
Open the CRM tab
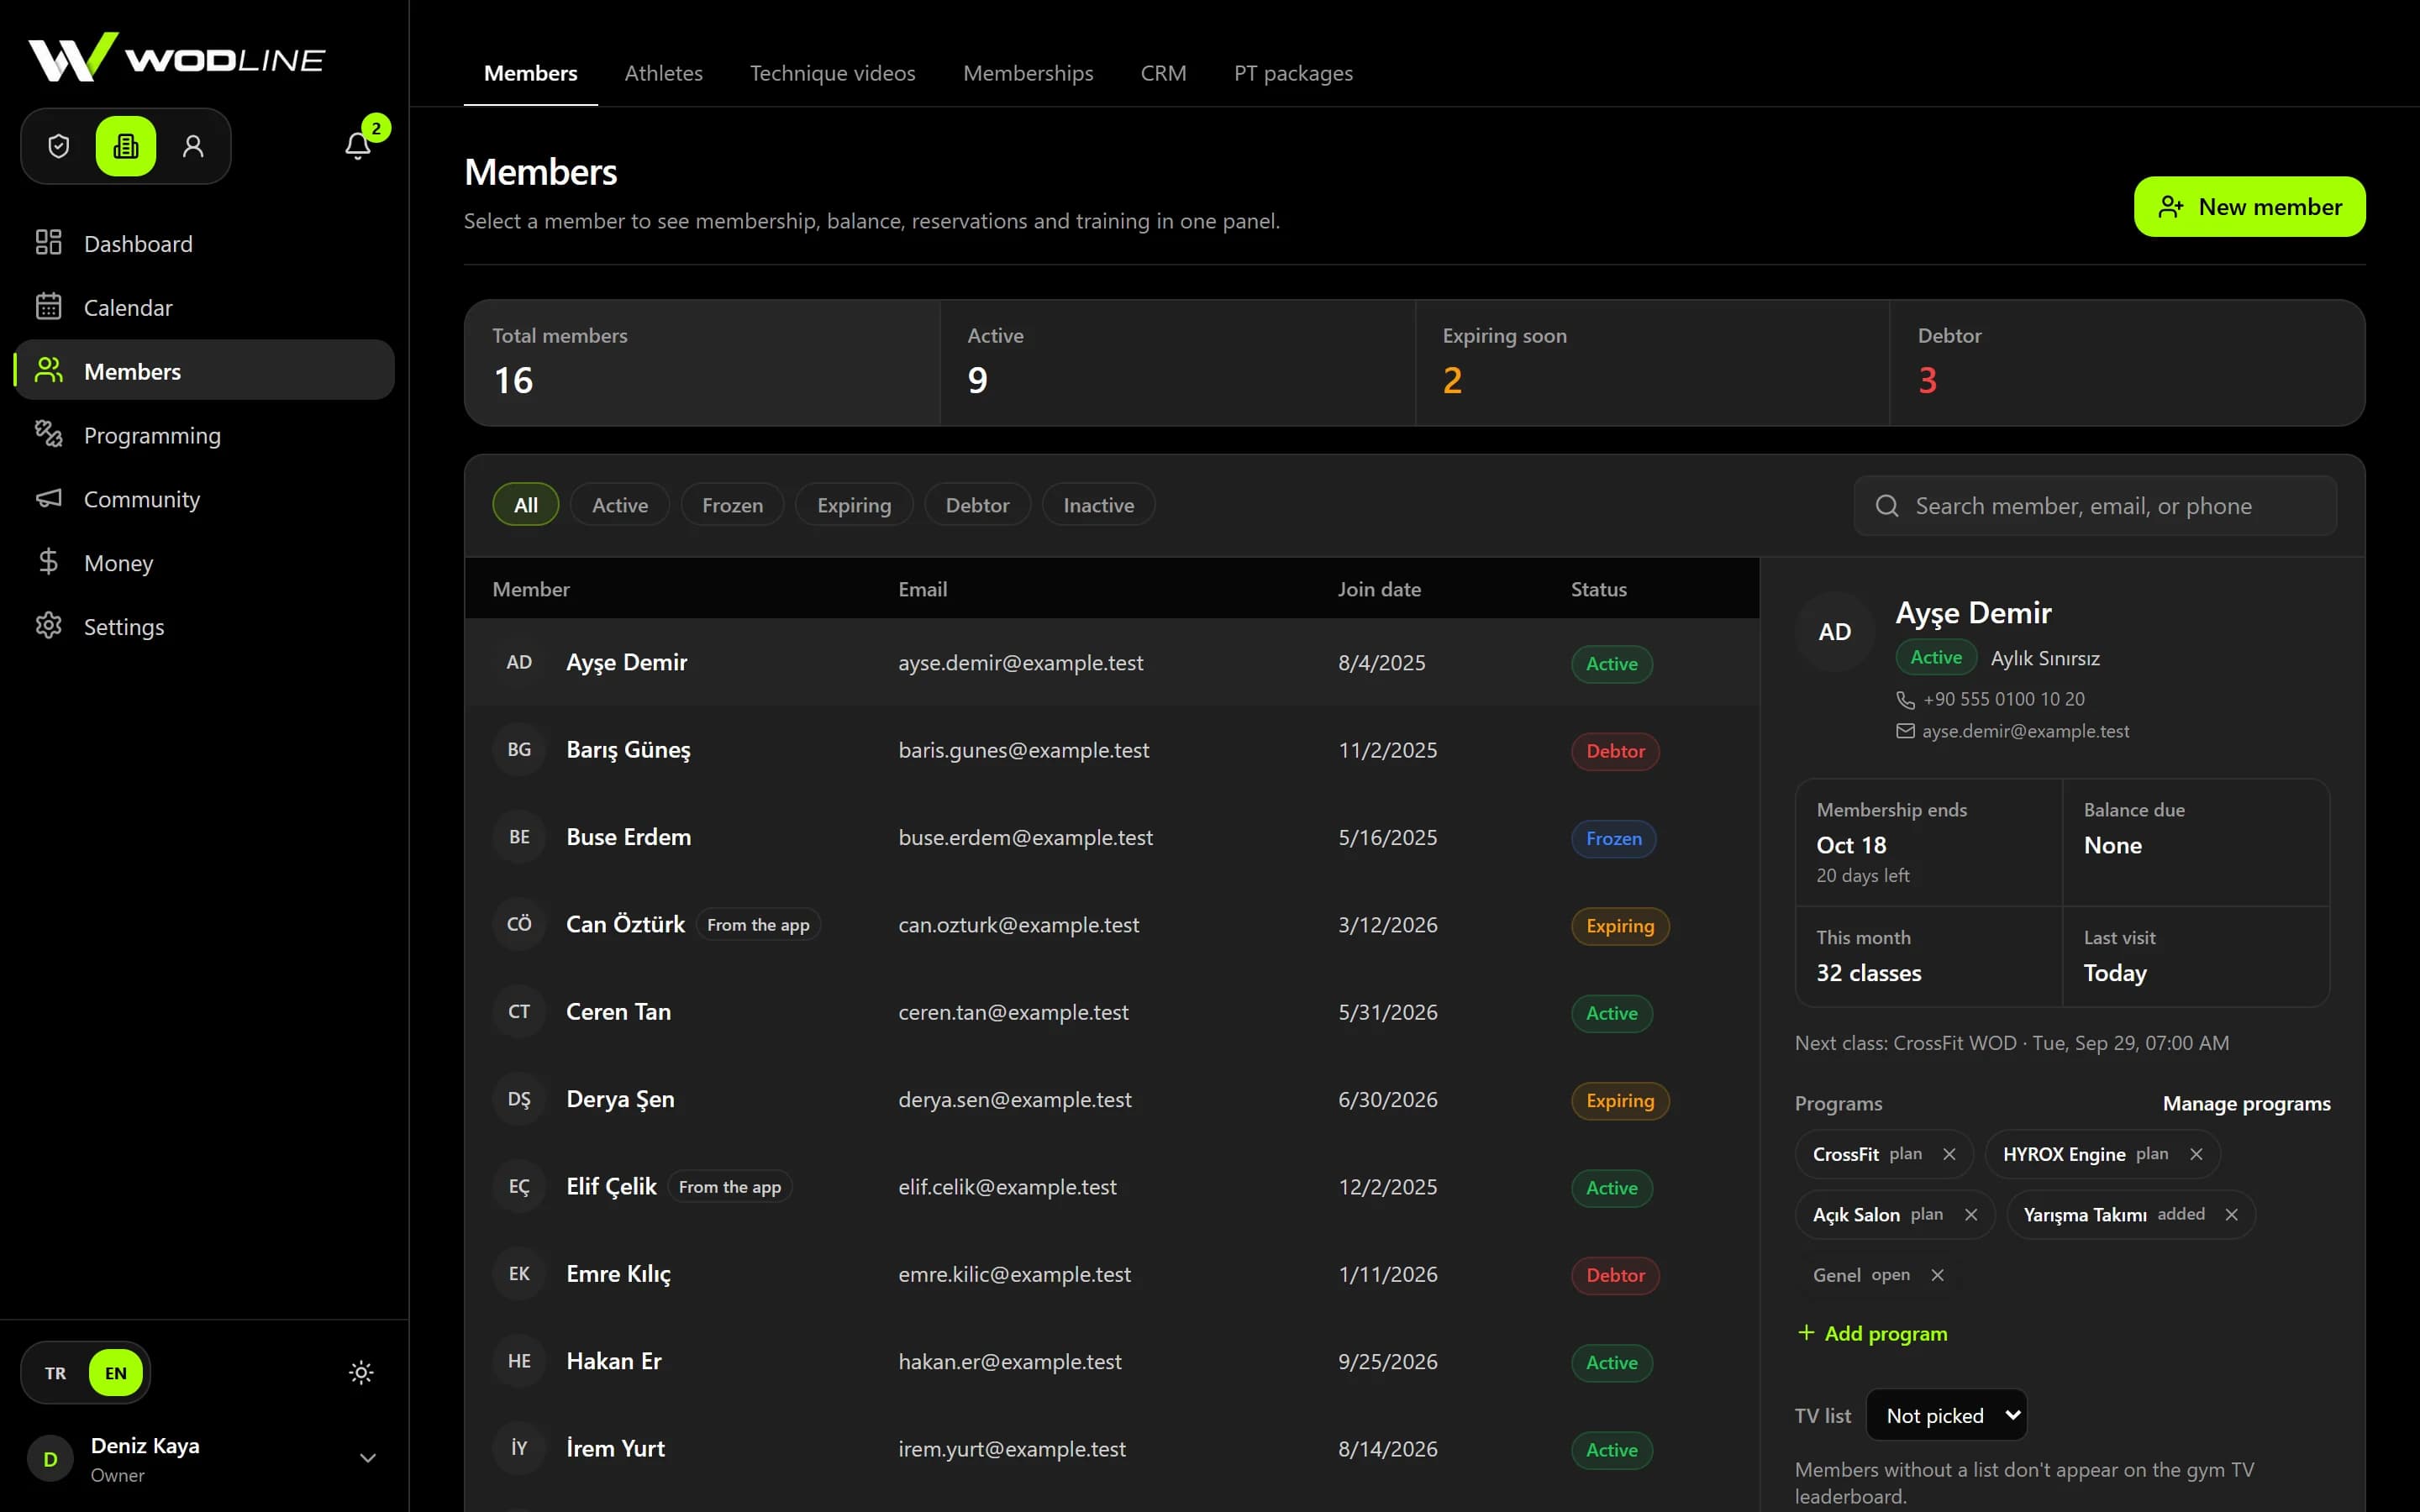coord(1164,73)
